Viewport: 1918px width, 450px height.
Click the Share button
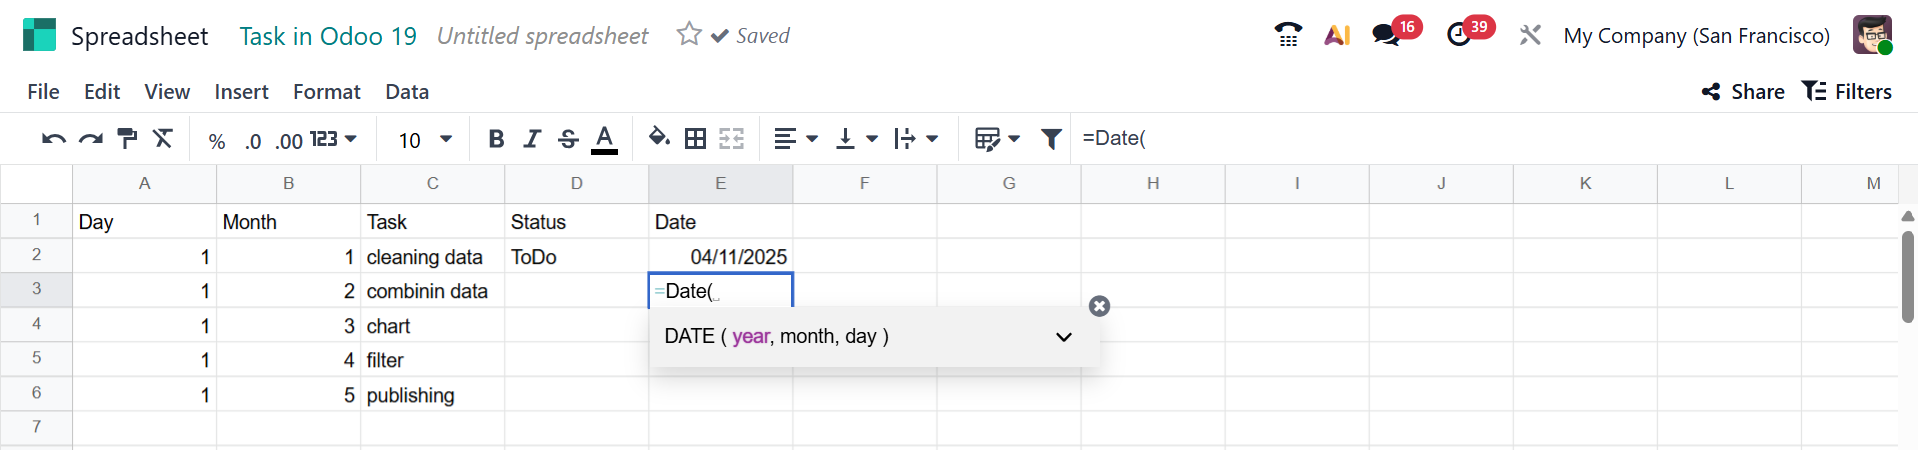coord(1743,92)
